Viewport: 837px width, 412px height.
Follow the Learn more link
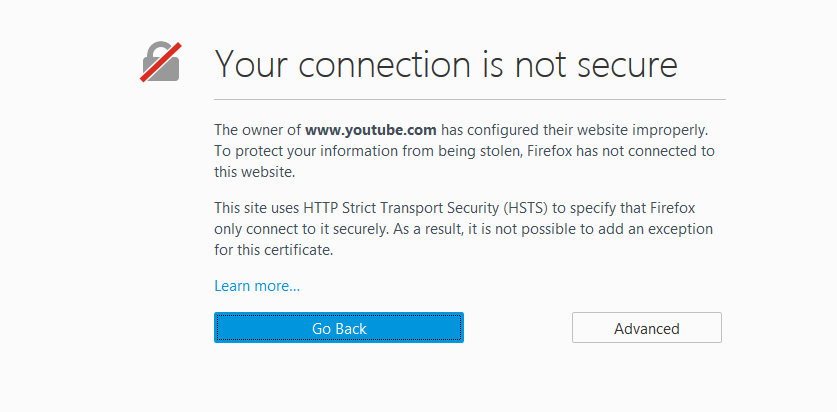tap(257, 286)
